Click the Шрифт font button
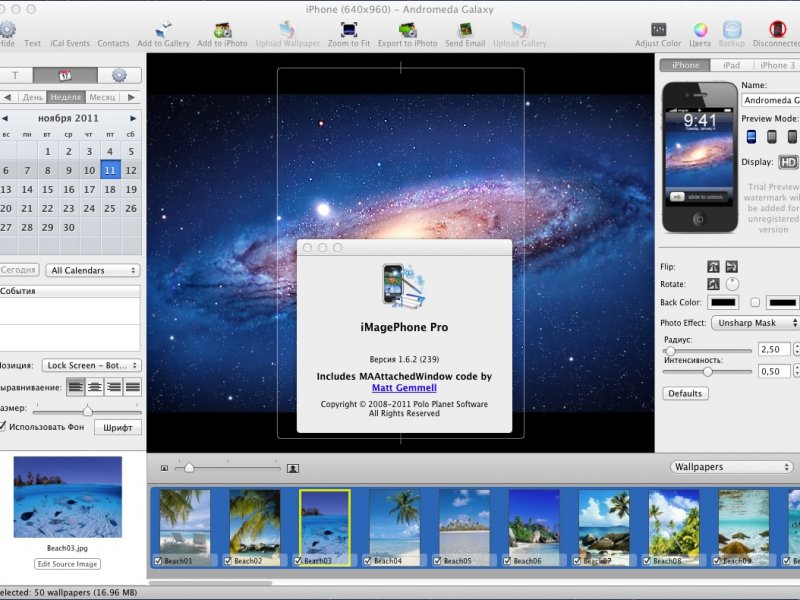Viewport: 800px width, 600px height. [118, 428]
